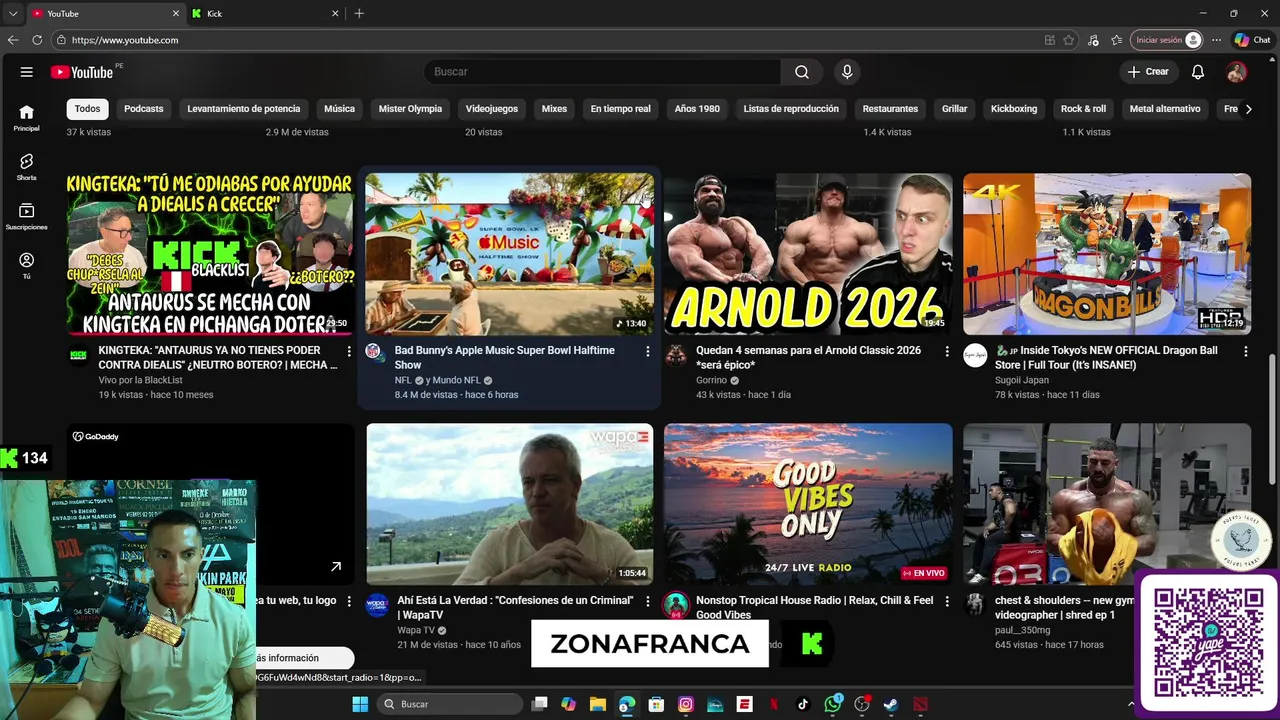Open options menu for the WapaTV video
Image resolution: width=1280 pixels, height=720 pixels.
coord(648,602)
